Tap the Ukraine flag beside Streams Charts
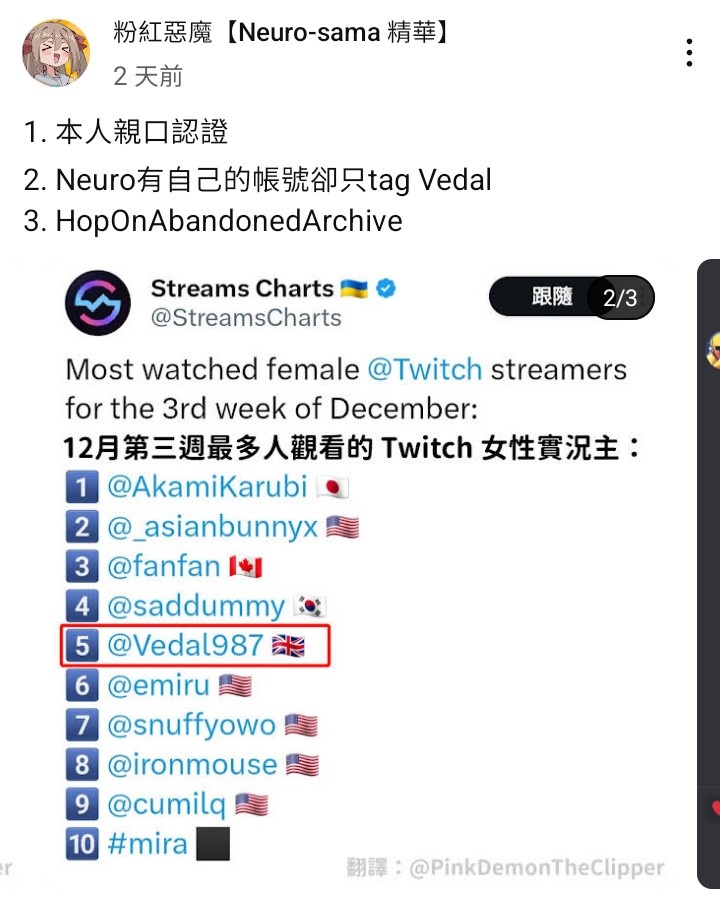Viewport: 720px width, 905px height. click(x=353, y=288)
